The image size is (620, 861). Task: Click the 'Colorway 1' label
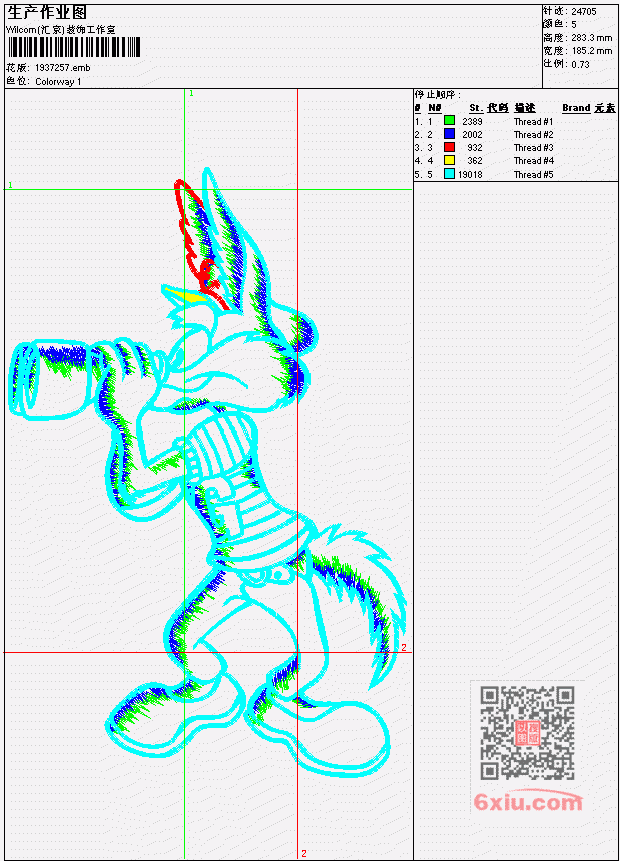tap(58, 82)
